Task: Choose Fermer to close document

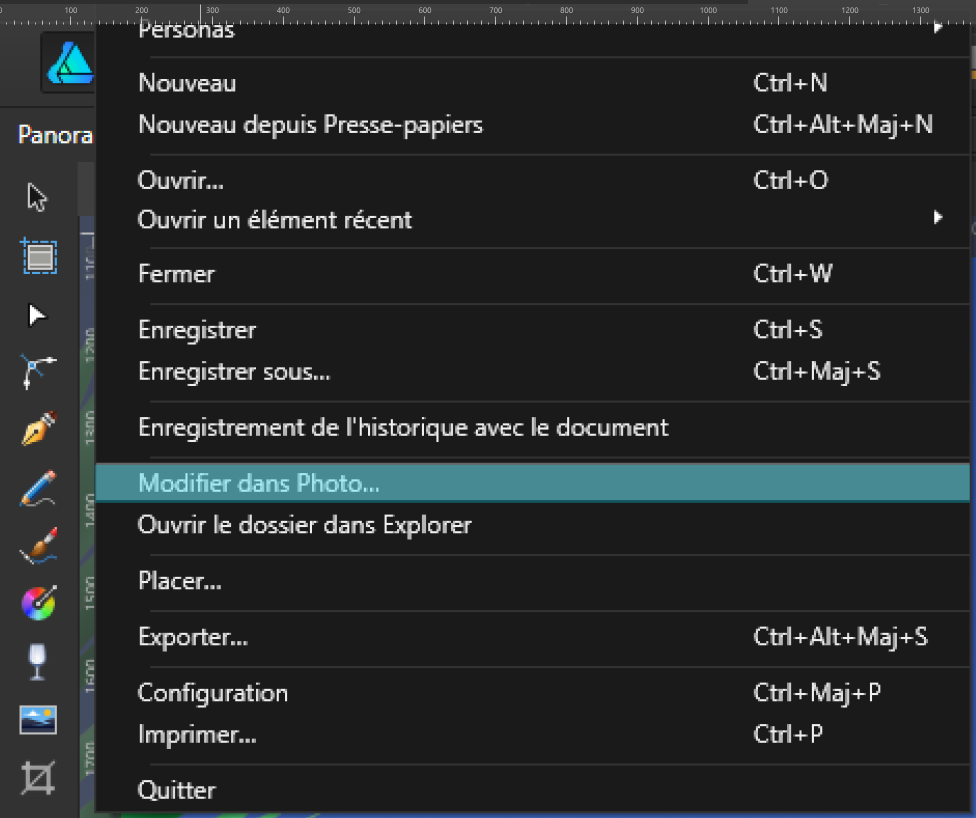Action: pyautogui.click(x=533, y=274)
